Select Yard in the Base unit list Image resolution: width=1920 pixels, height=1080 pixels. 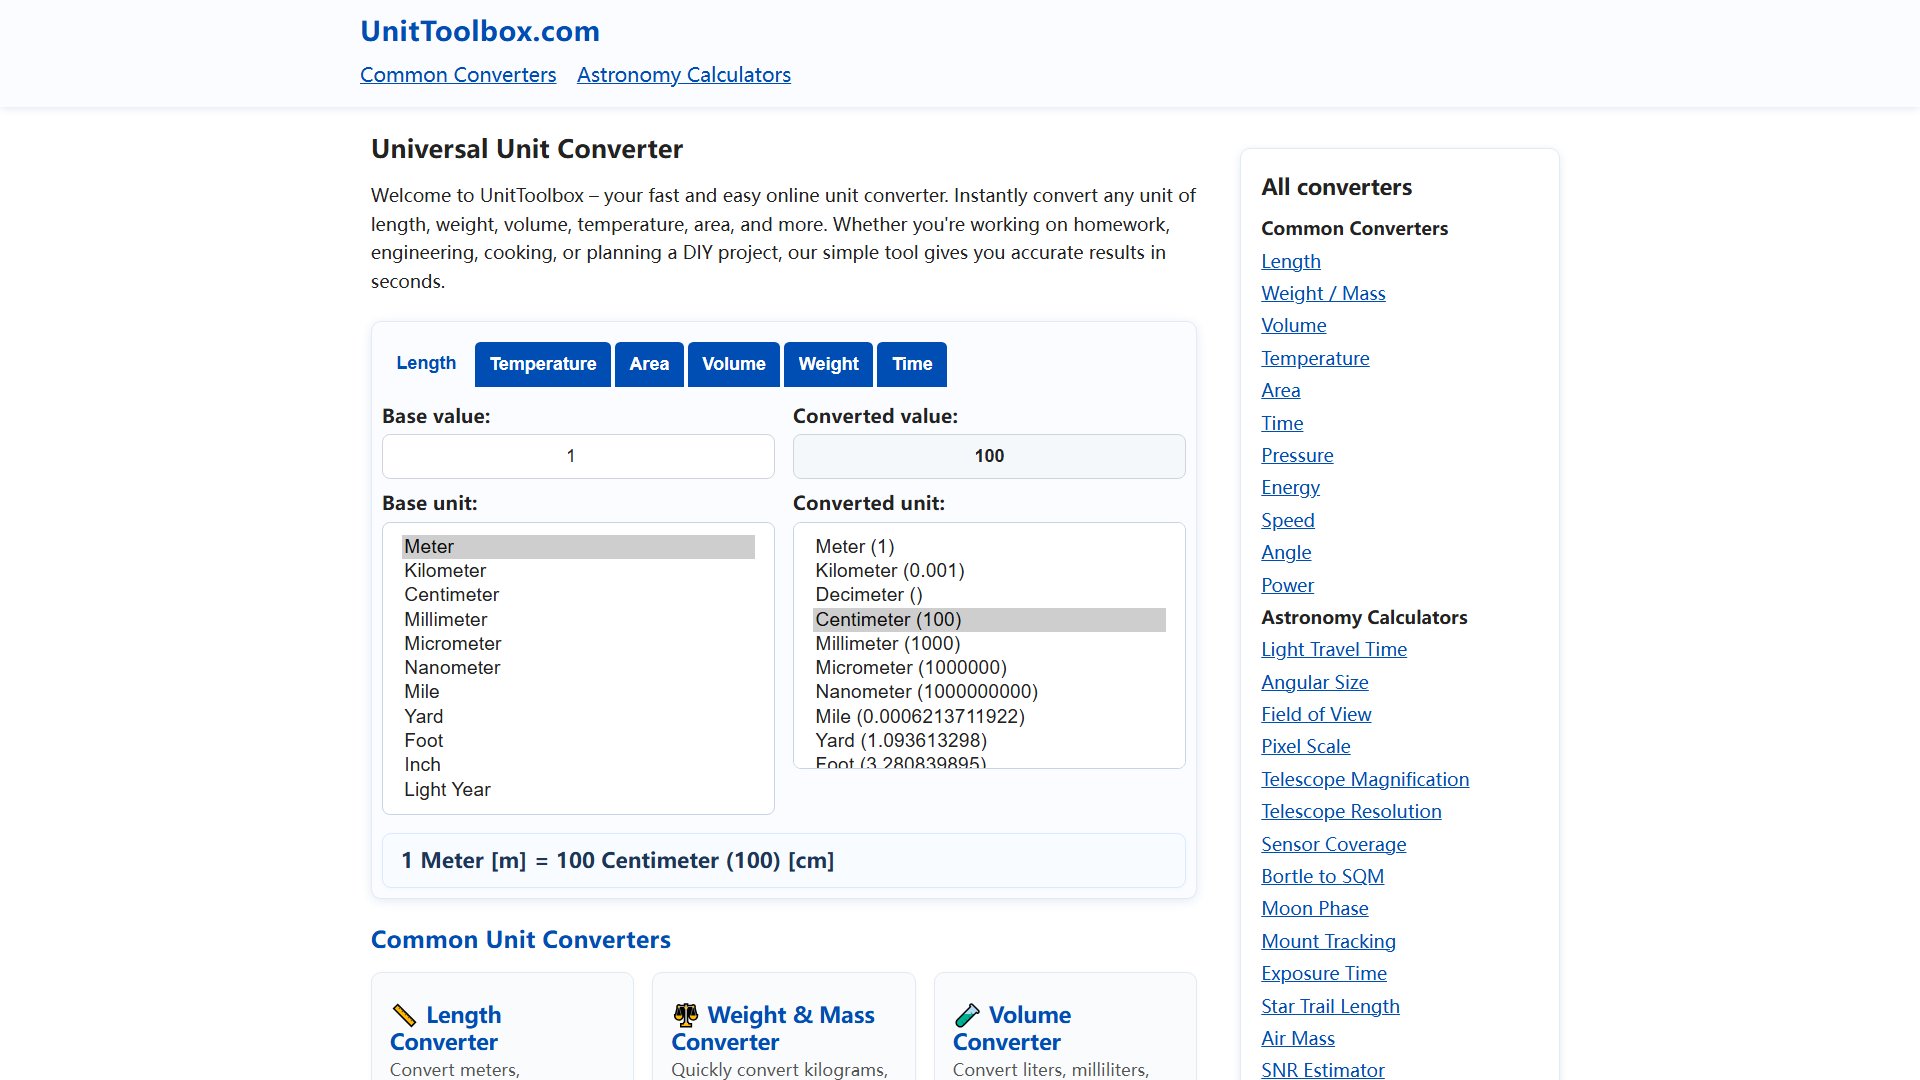pos(578,717)
